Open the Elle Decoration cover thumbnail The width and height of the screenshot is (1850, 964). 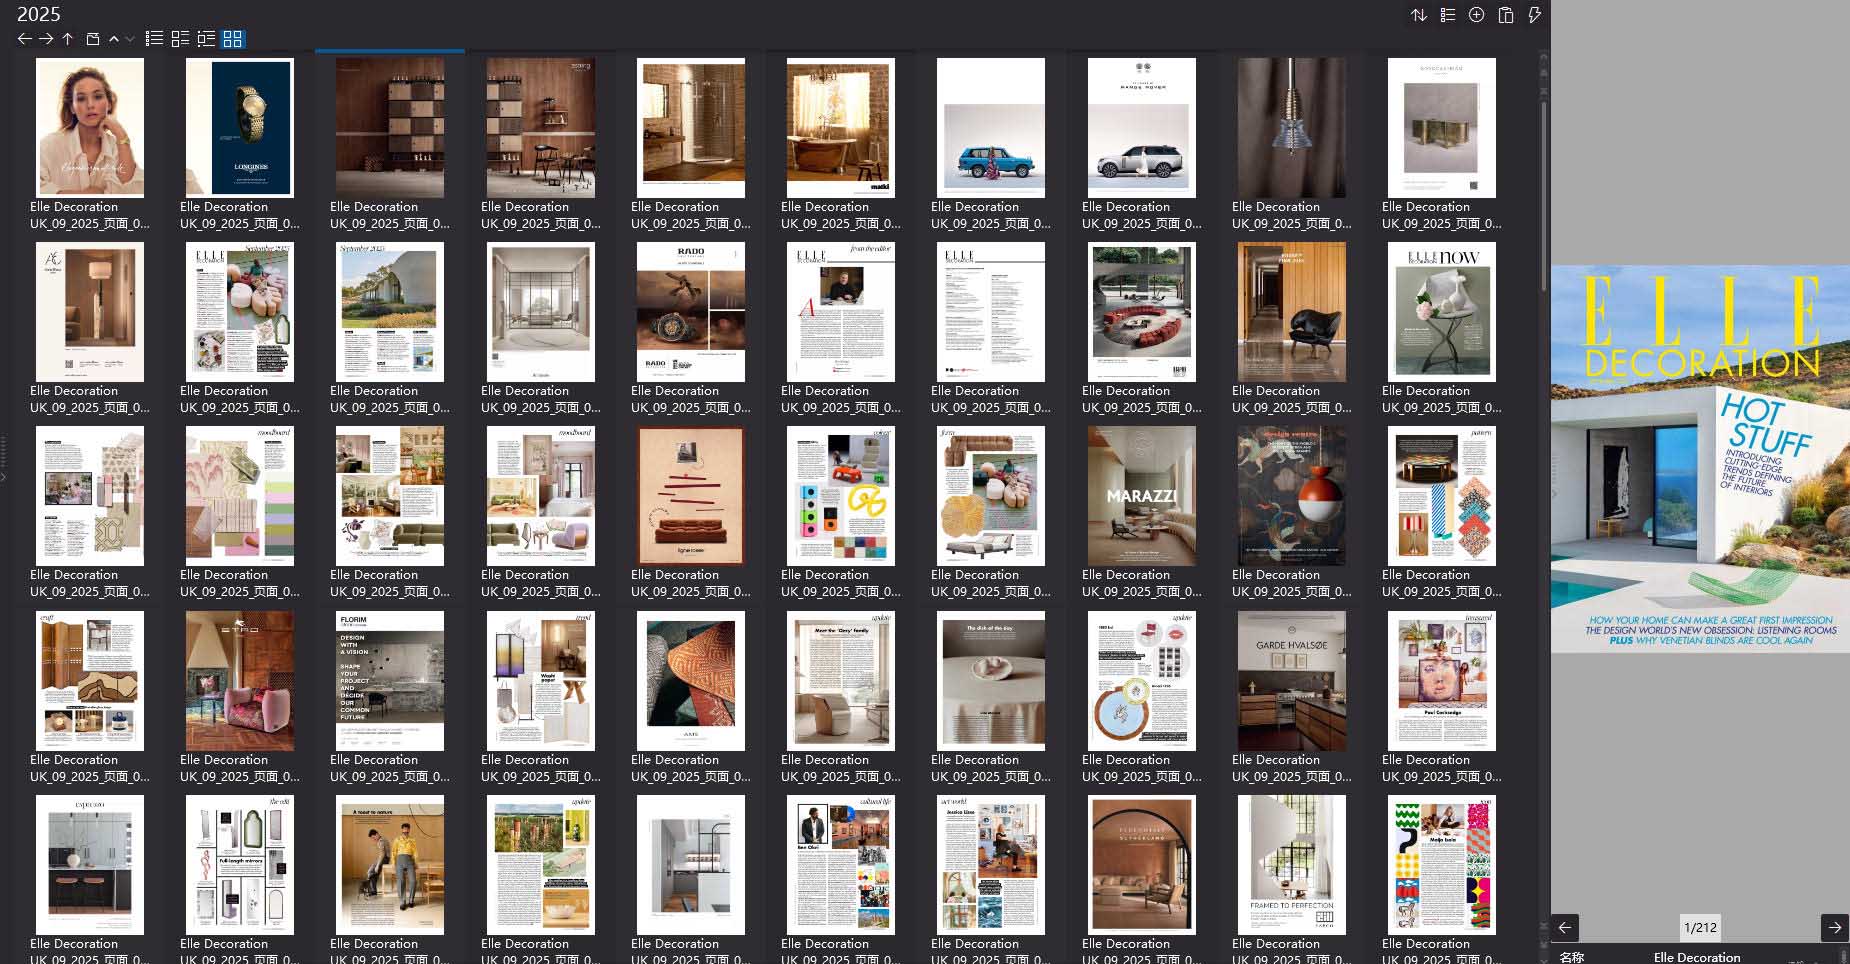point(1700,460)
